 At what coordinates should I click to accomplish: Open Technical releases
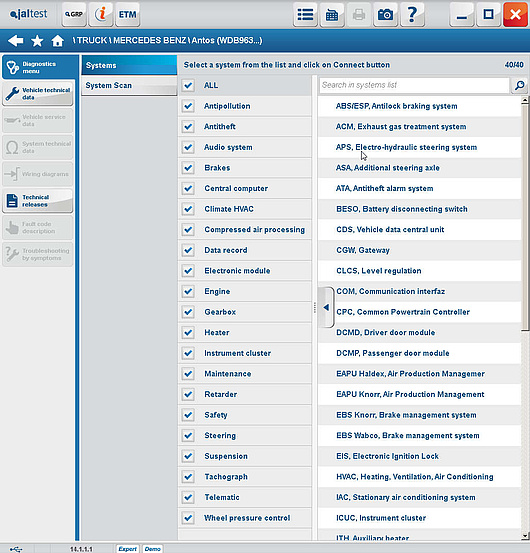pos(38,201)
